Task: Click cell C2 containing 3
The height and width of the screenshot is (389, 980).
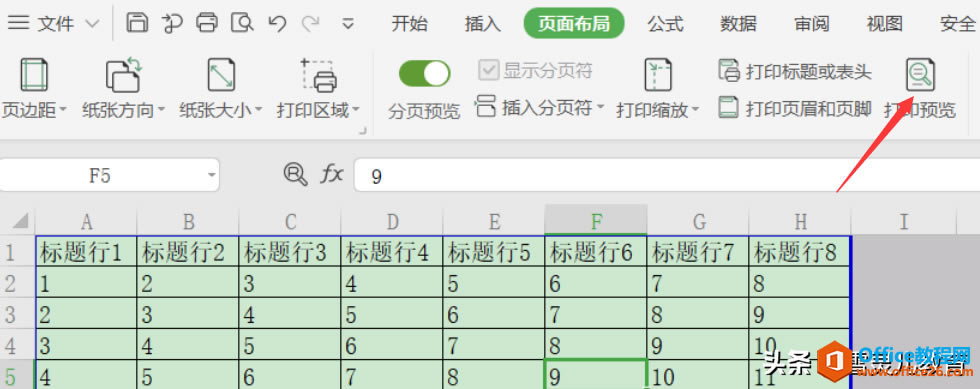Action: click(290, 283)
